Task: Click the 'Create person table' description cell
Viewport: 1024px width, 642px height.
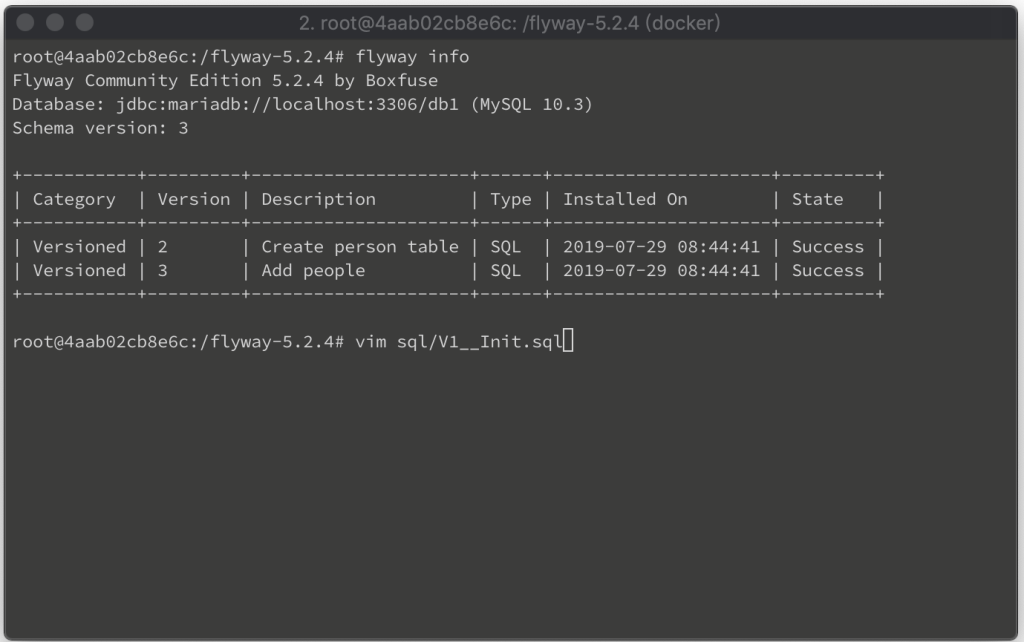Action: [360, 247]
